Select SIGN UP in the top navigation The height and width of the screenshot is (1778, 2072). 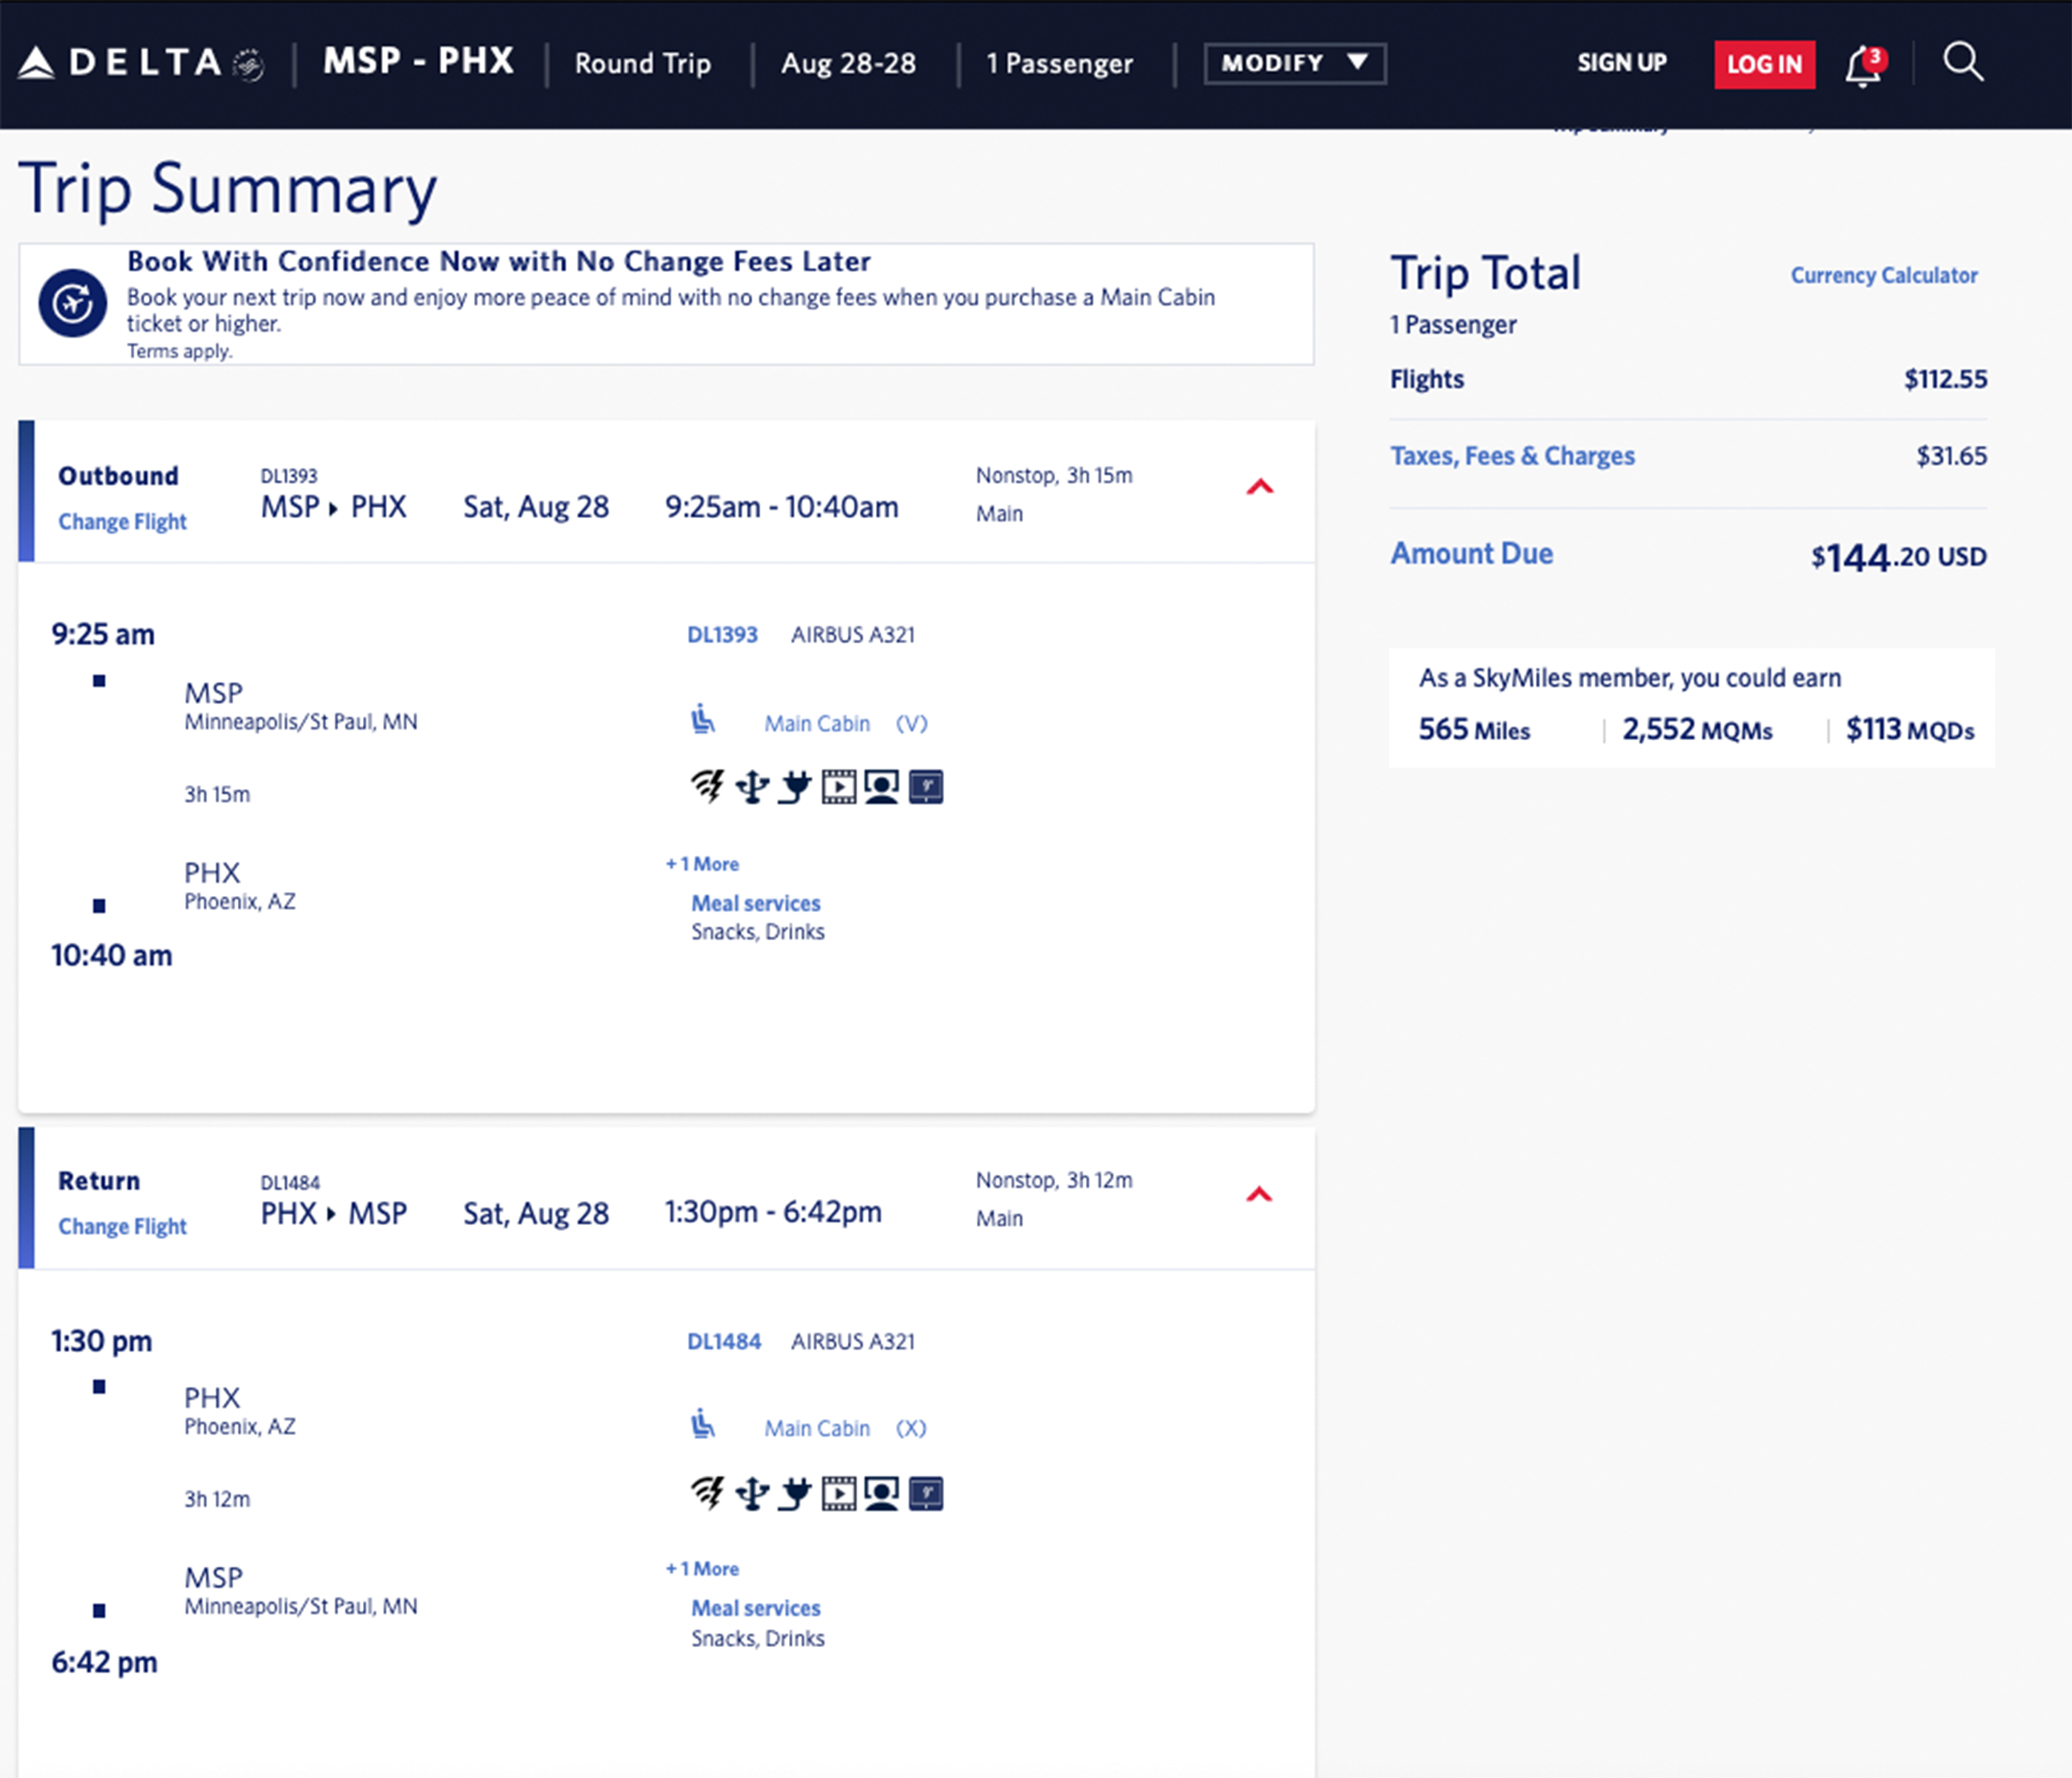[x=1621, y=63]
